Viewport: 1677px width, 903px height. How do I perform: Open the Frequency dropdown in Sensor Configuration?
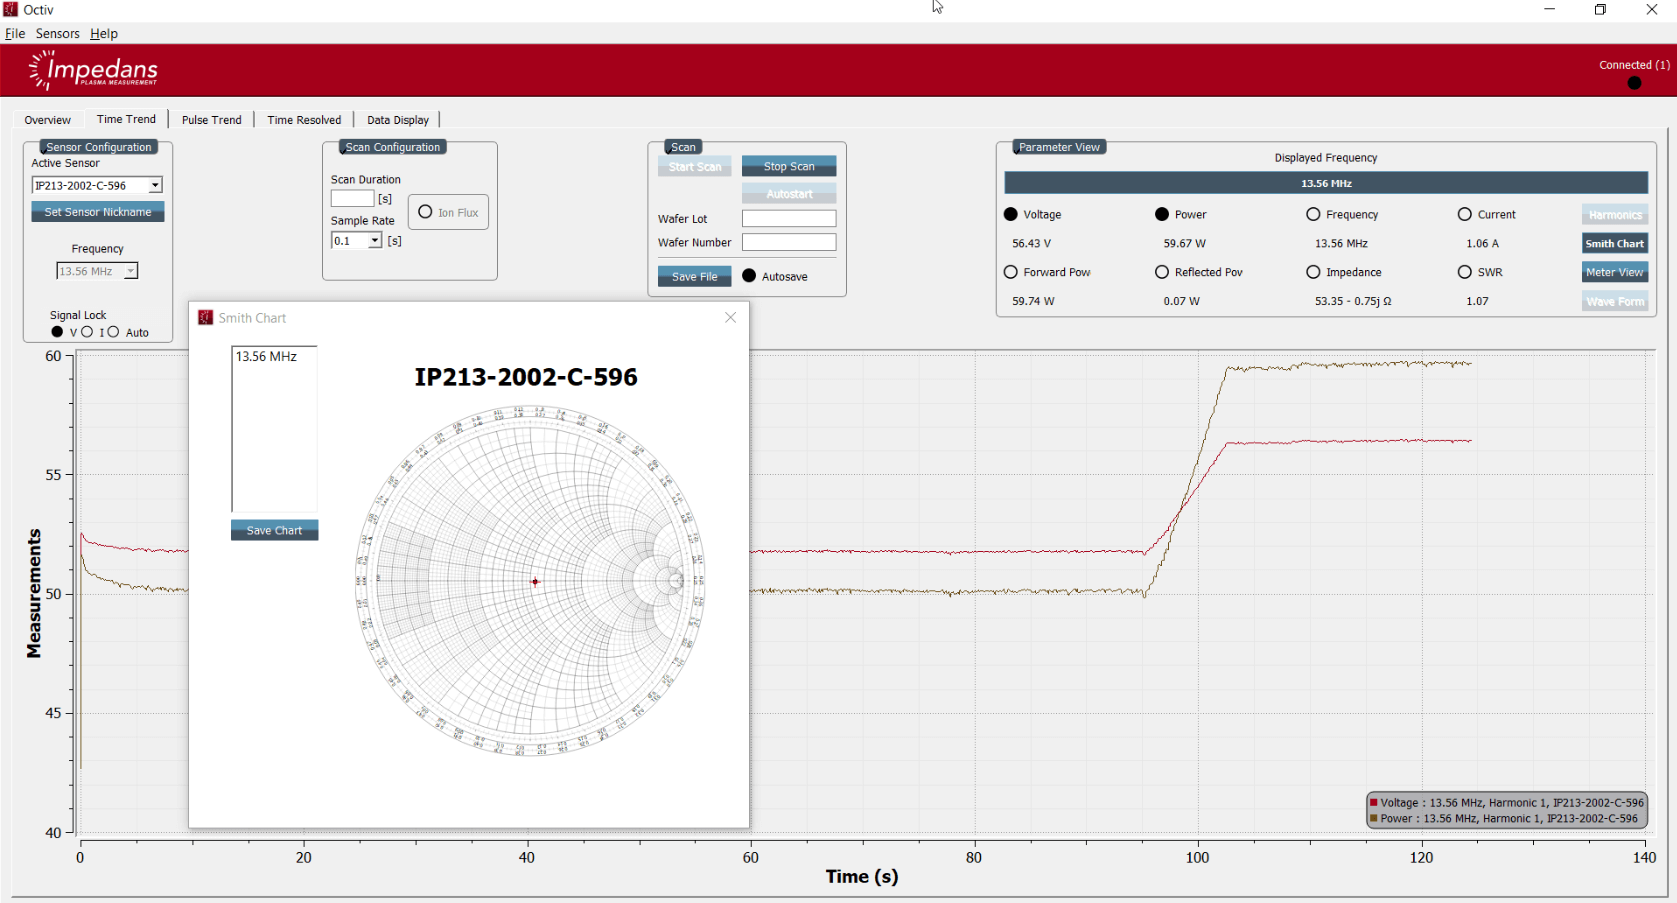coord(130,271)
